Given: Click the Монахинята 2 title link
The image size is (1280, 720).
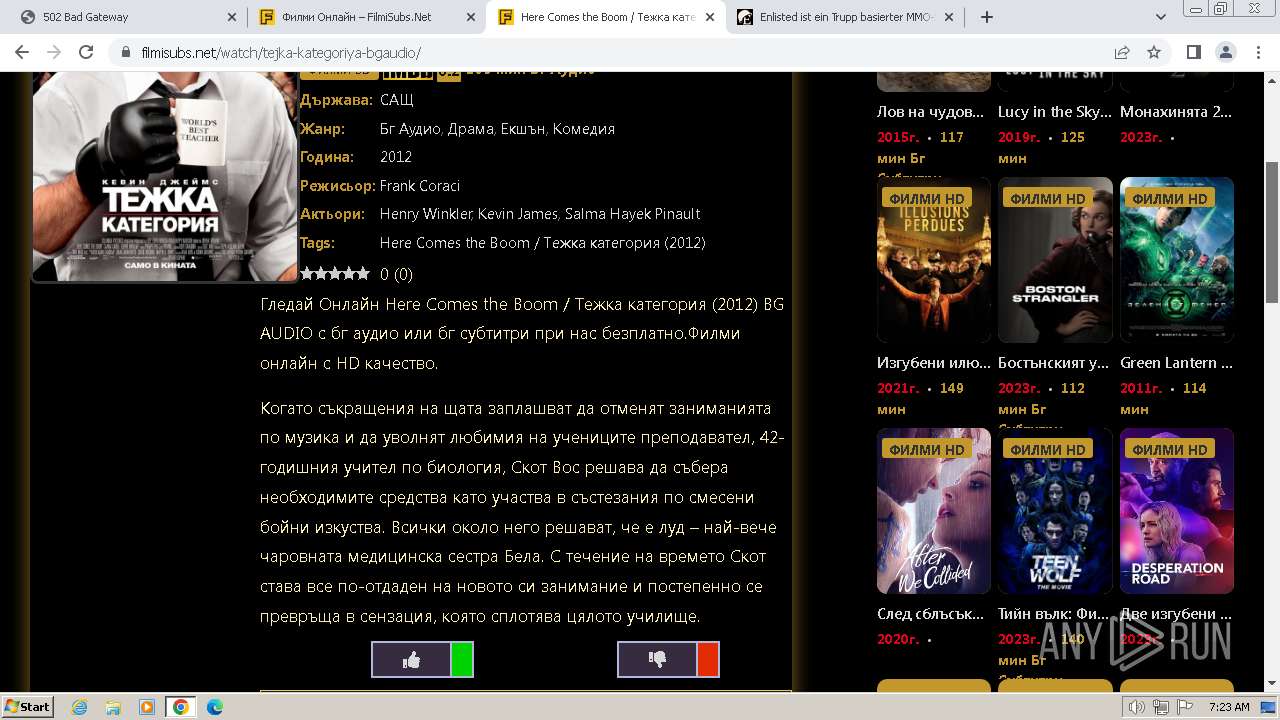Looking at the screenshot, I should (x=1176, y=112).
